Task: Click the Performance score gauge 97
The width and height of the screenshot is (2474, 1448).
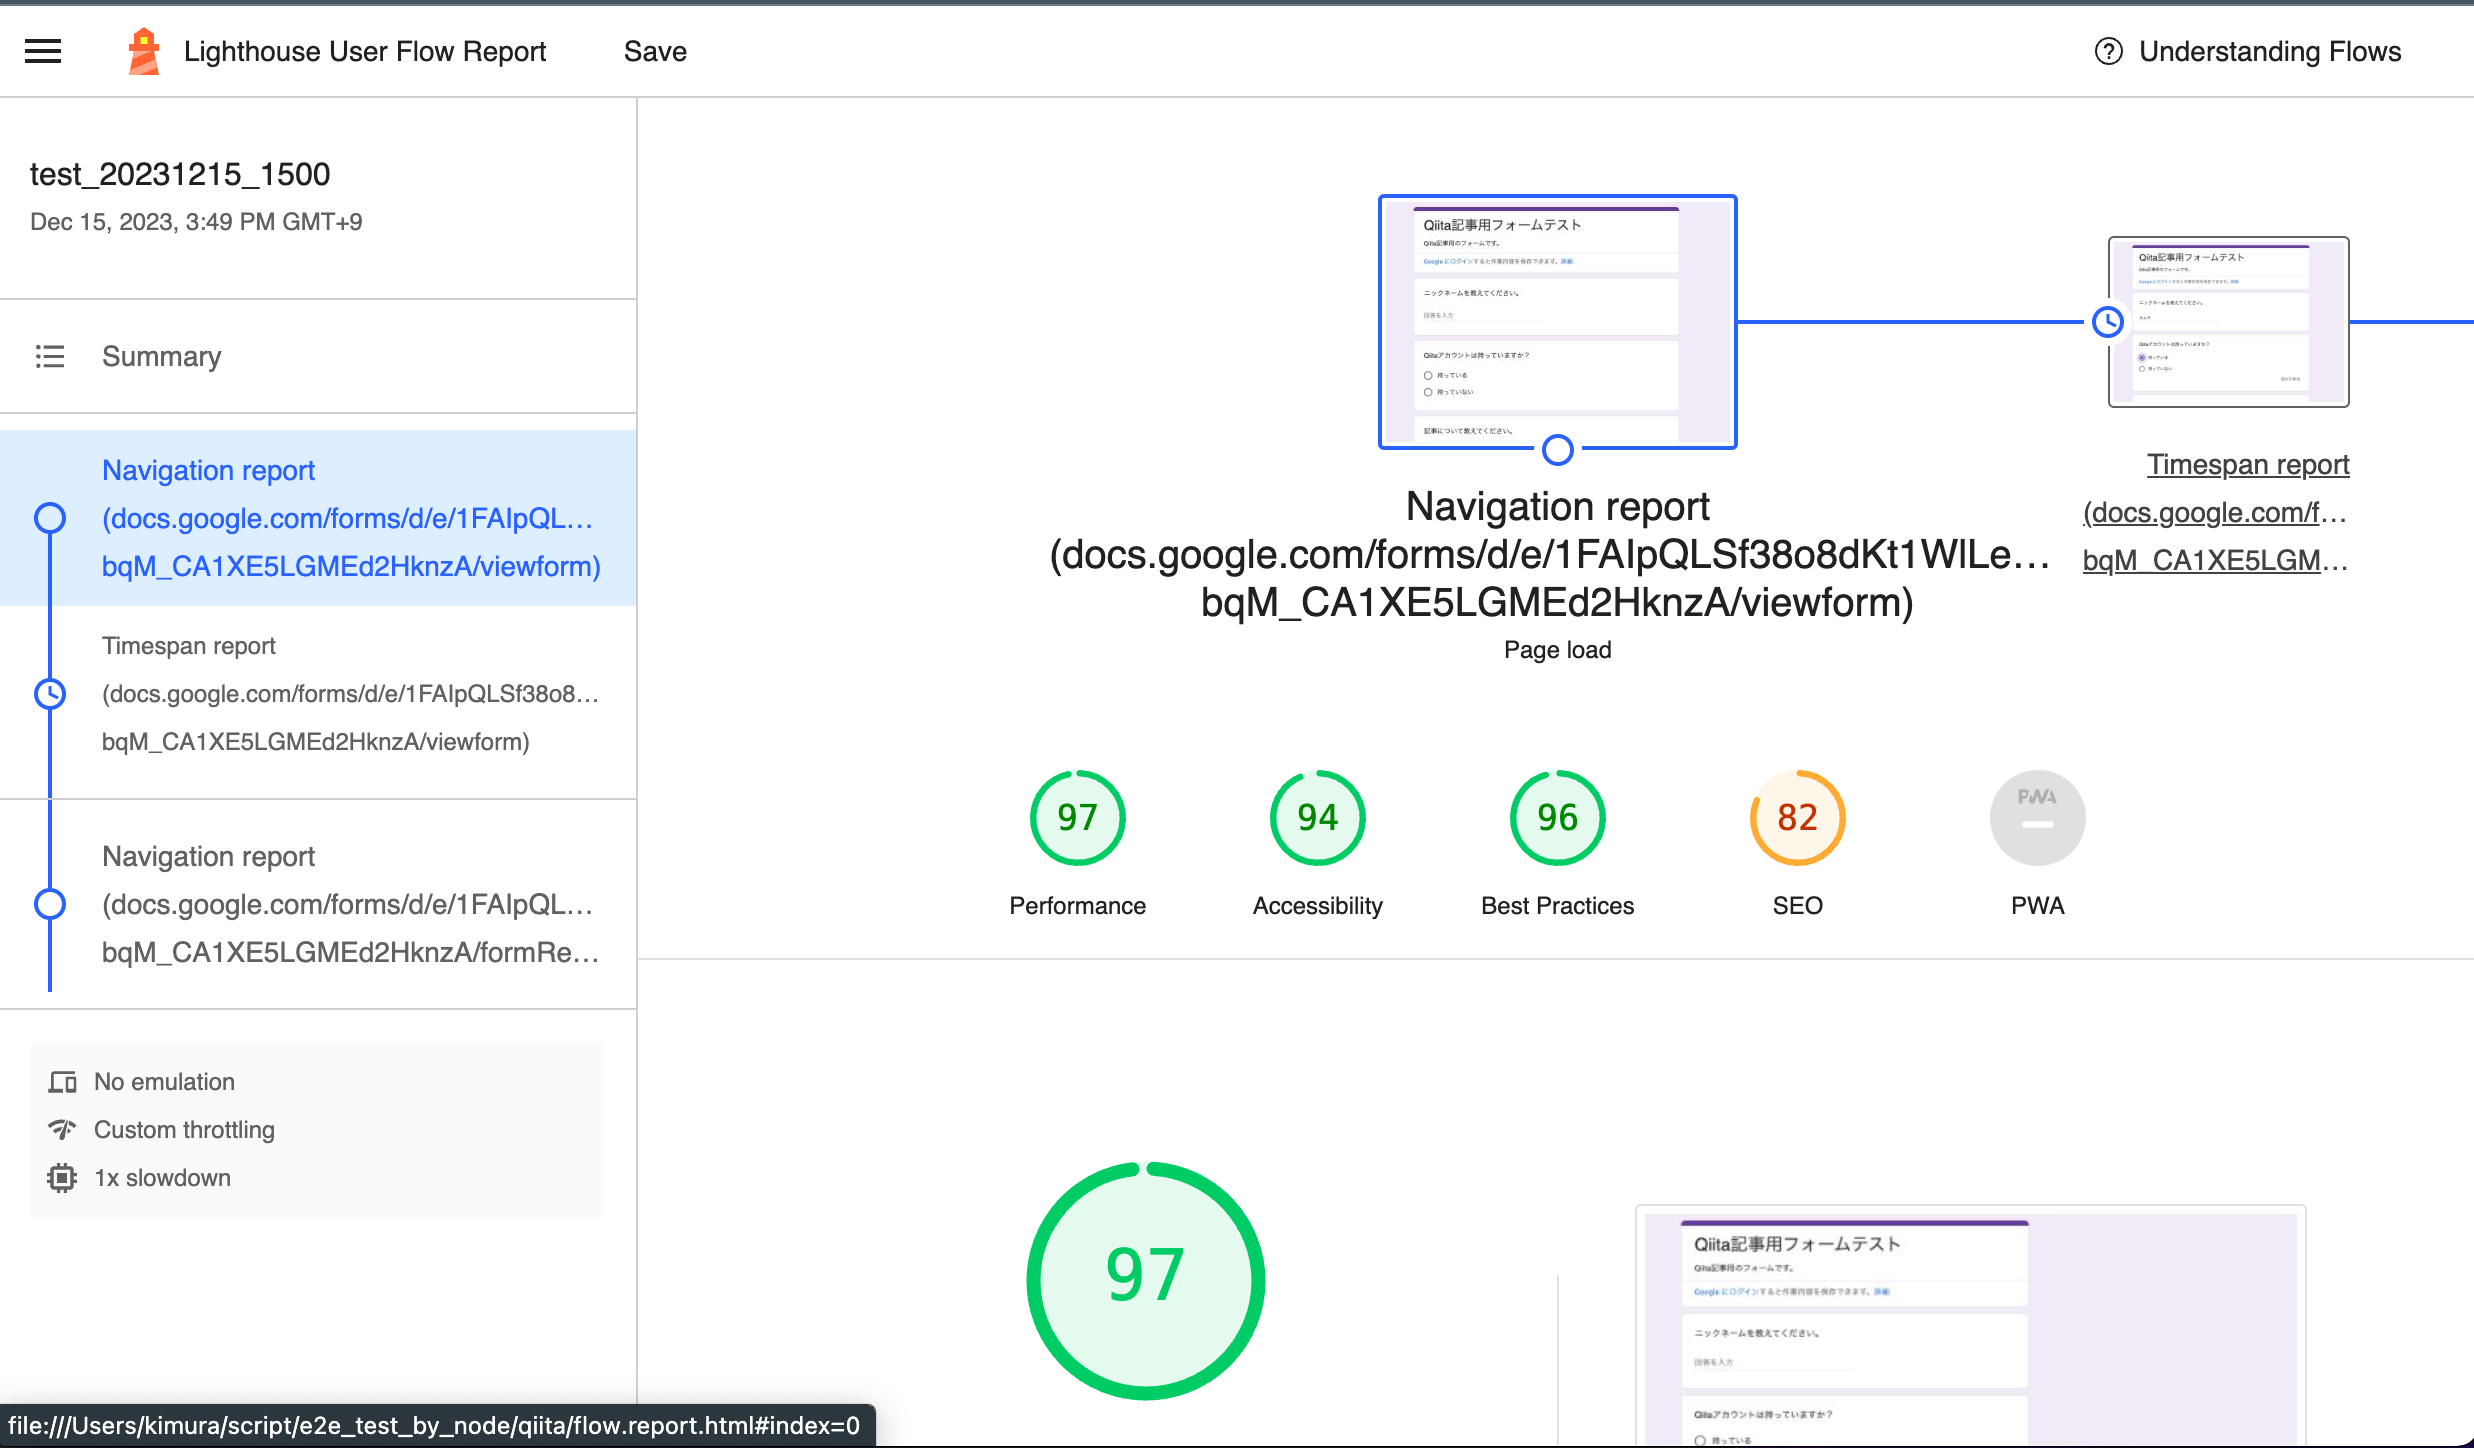Action: pyautogui.click(x=1077, y=817)
